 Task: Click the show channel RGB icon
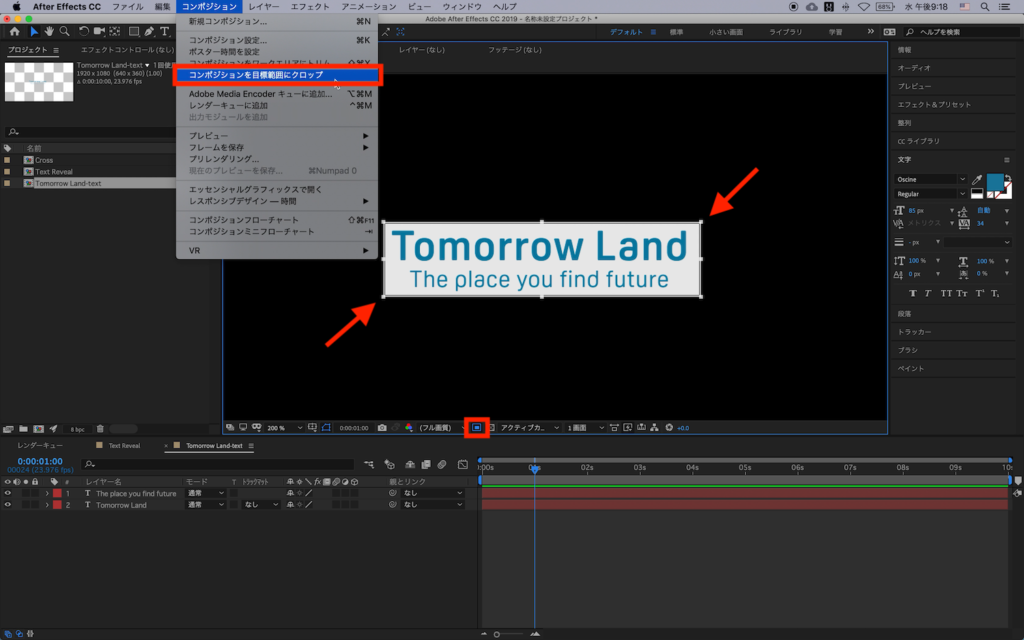pyautogui.click(x=409, y=428)
